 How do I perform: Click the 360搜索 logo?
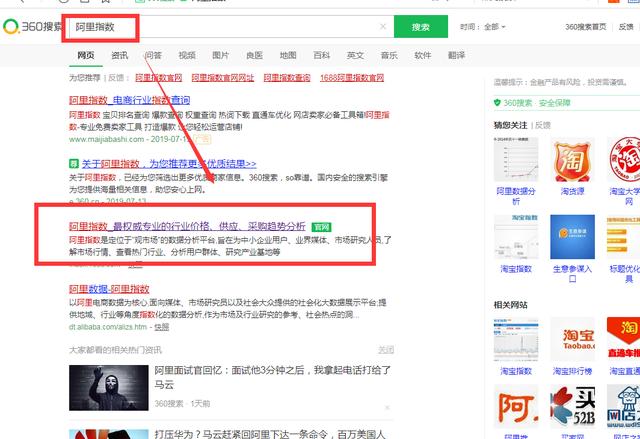(x=32, y=27)
